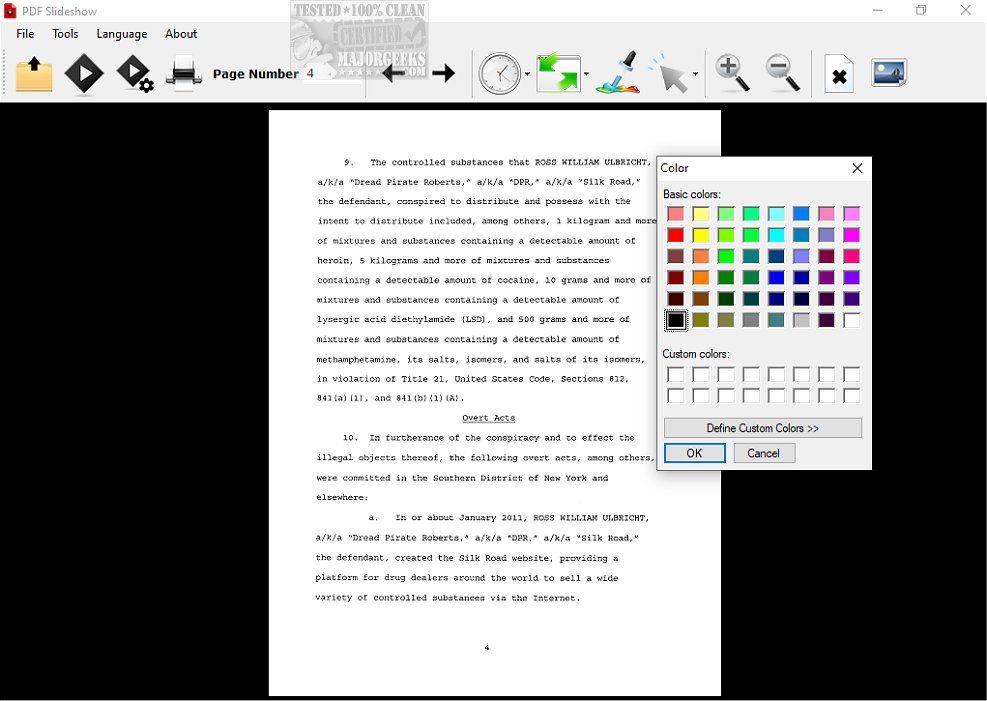Click the 'Overt Acts' heading in the PDF
This screenshot has width=987, height=701.
pyautogui.click(x=488, y=418)
